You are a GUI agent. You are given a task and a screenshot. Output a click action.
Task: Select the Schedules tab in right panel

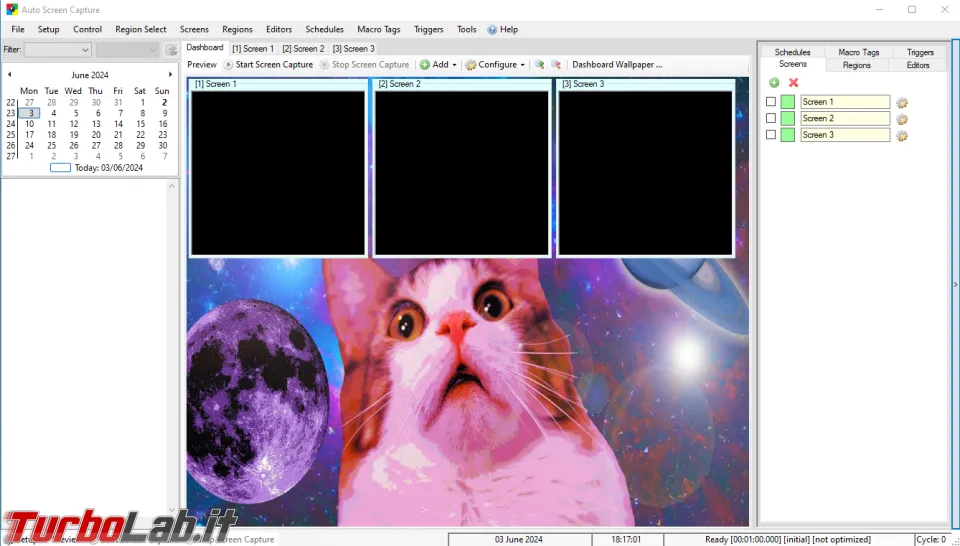(792, 52)
